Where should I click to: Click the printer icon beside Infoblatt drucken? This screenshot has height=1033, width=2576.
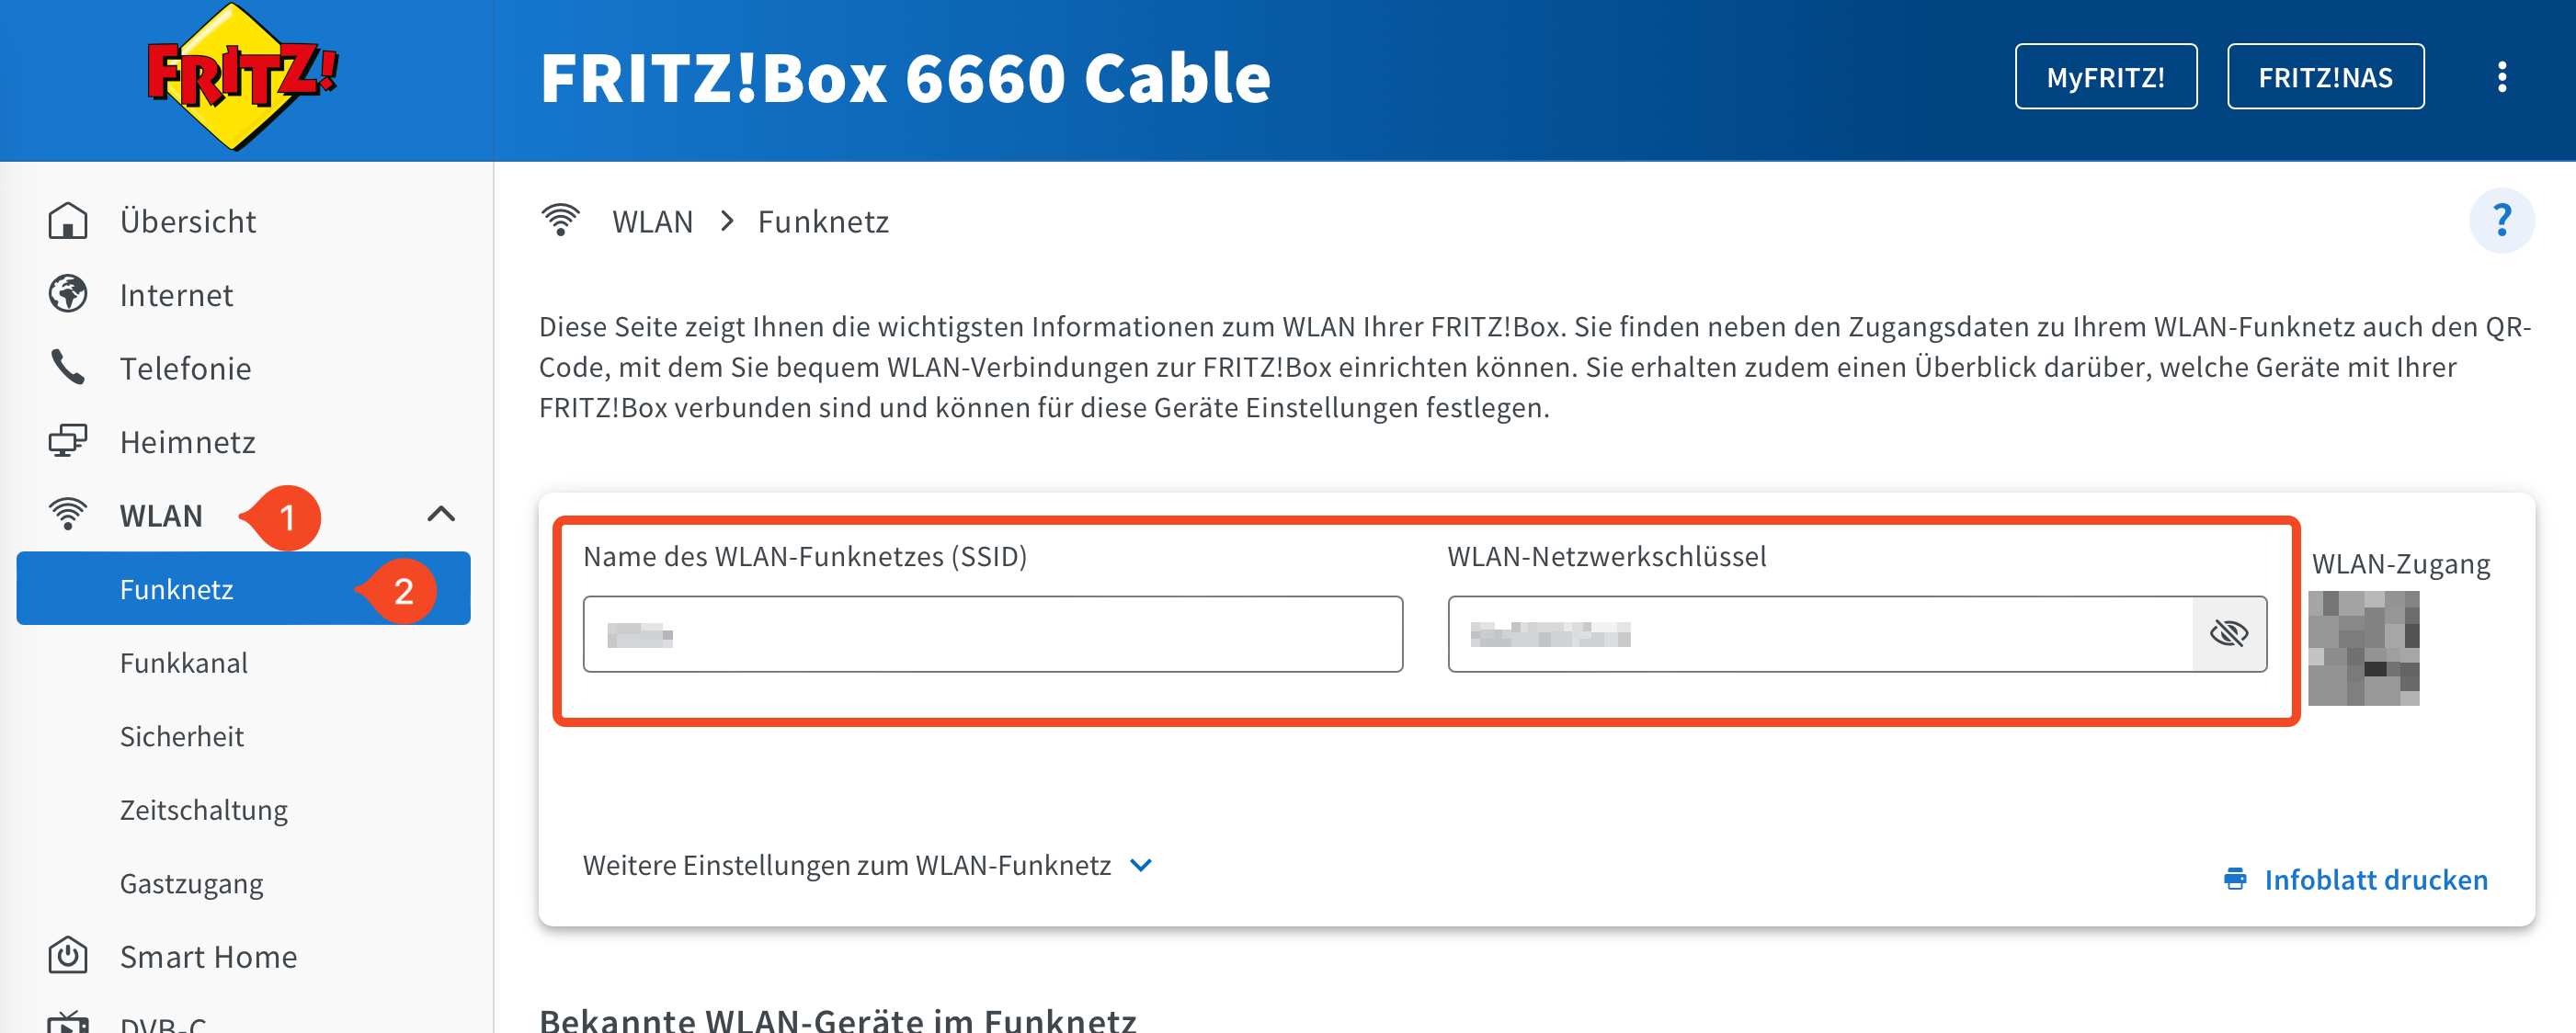click(x=2235, y=879)
